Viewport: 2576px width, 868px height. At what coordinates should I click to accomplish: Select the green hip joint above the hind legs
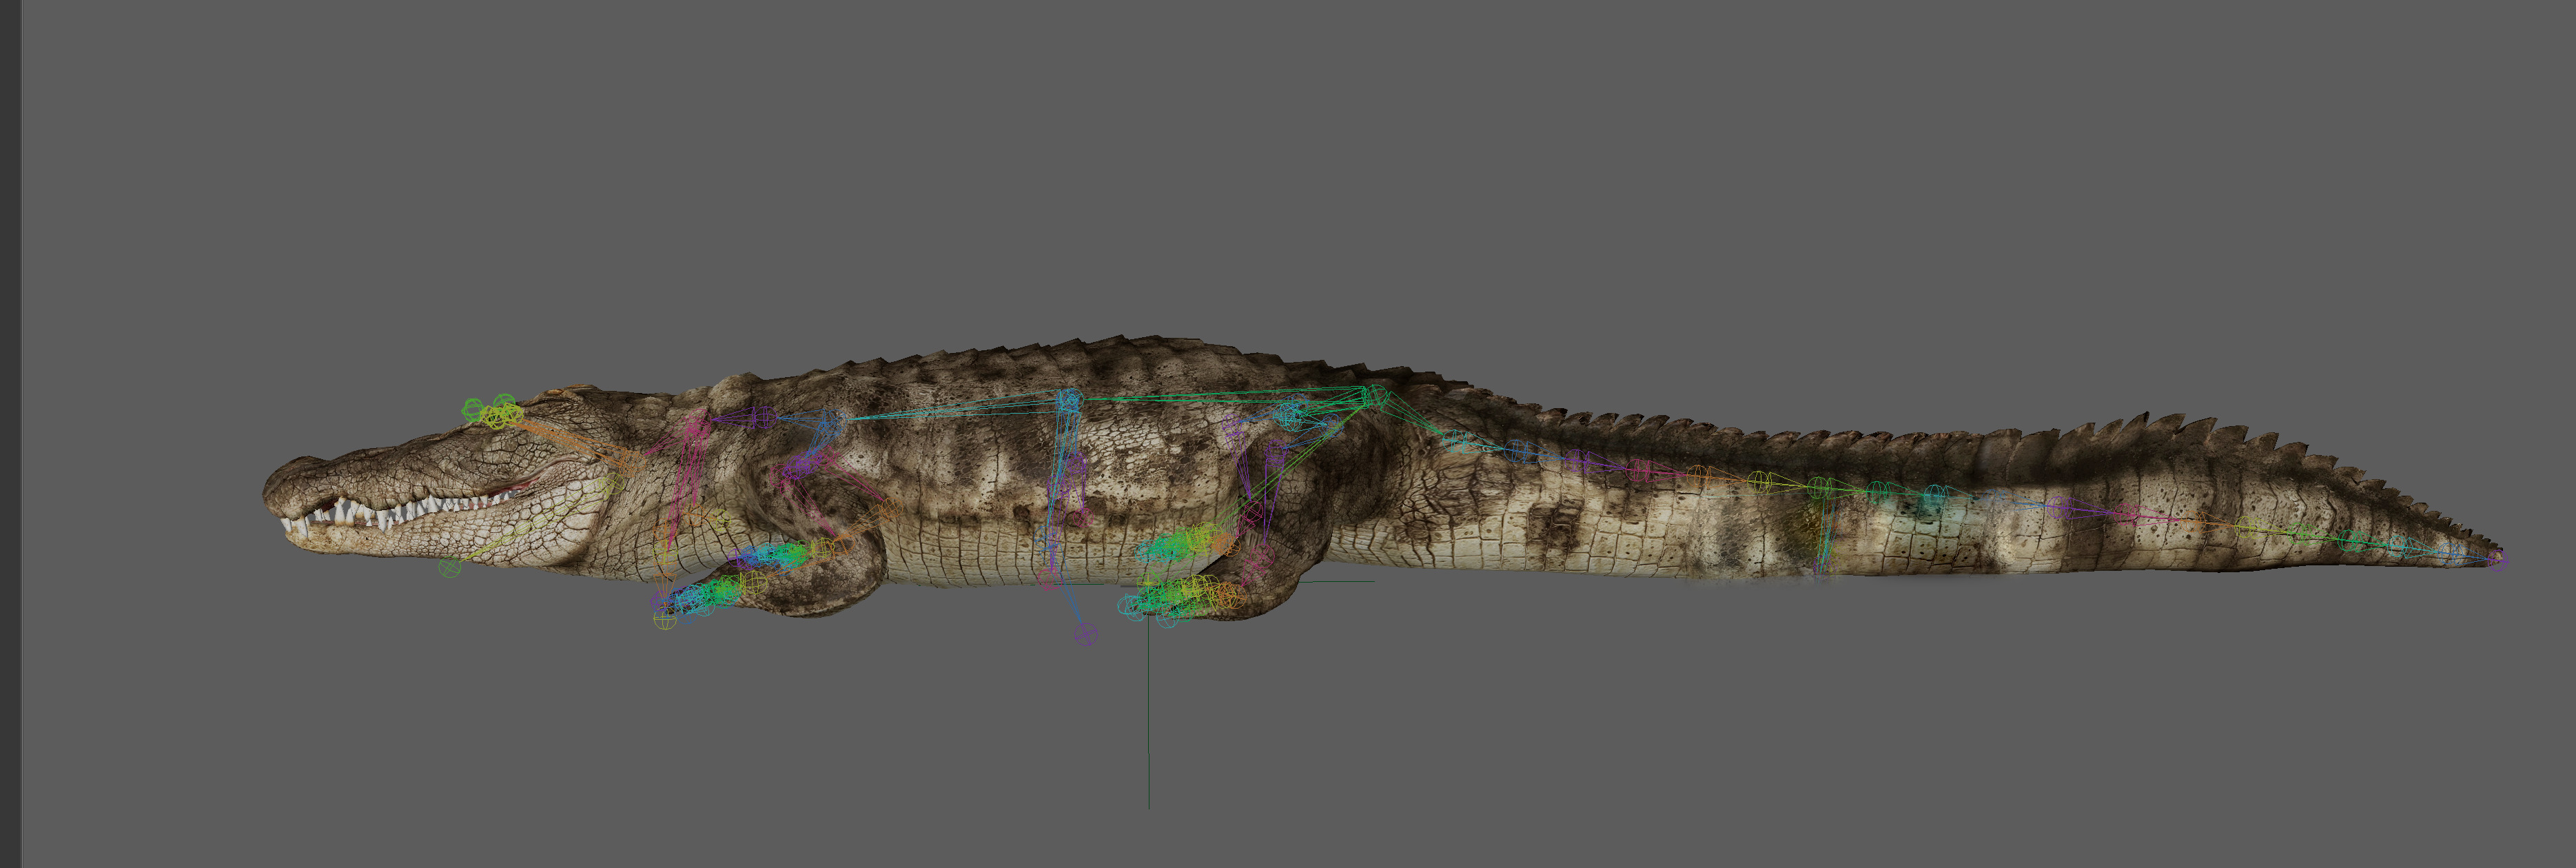(x=1376, y=396)
